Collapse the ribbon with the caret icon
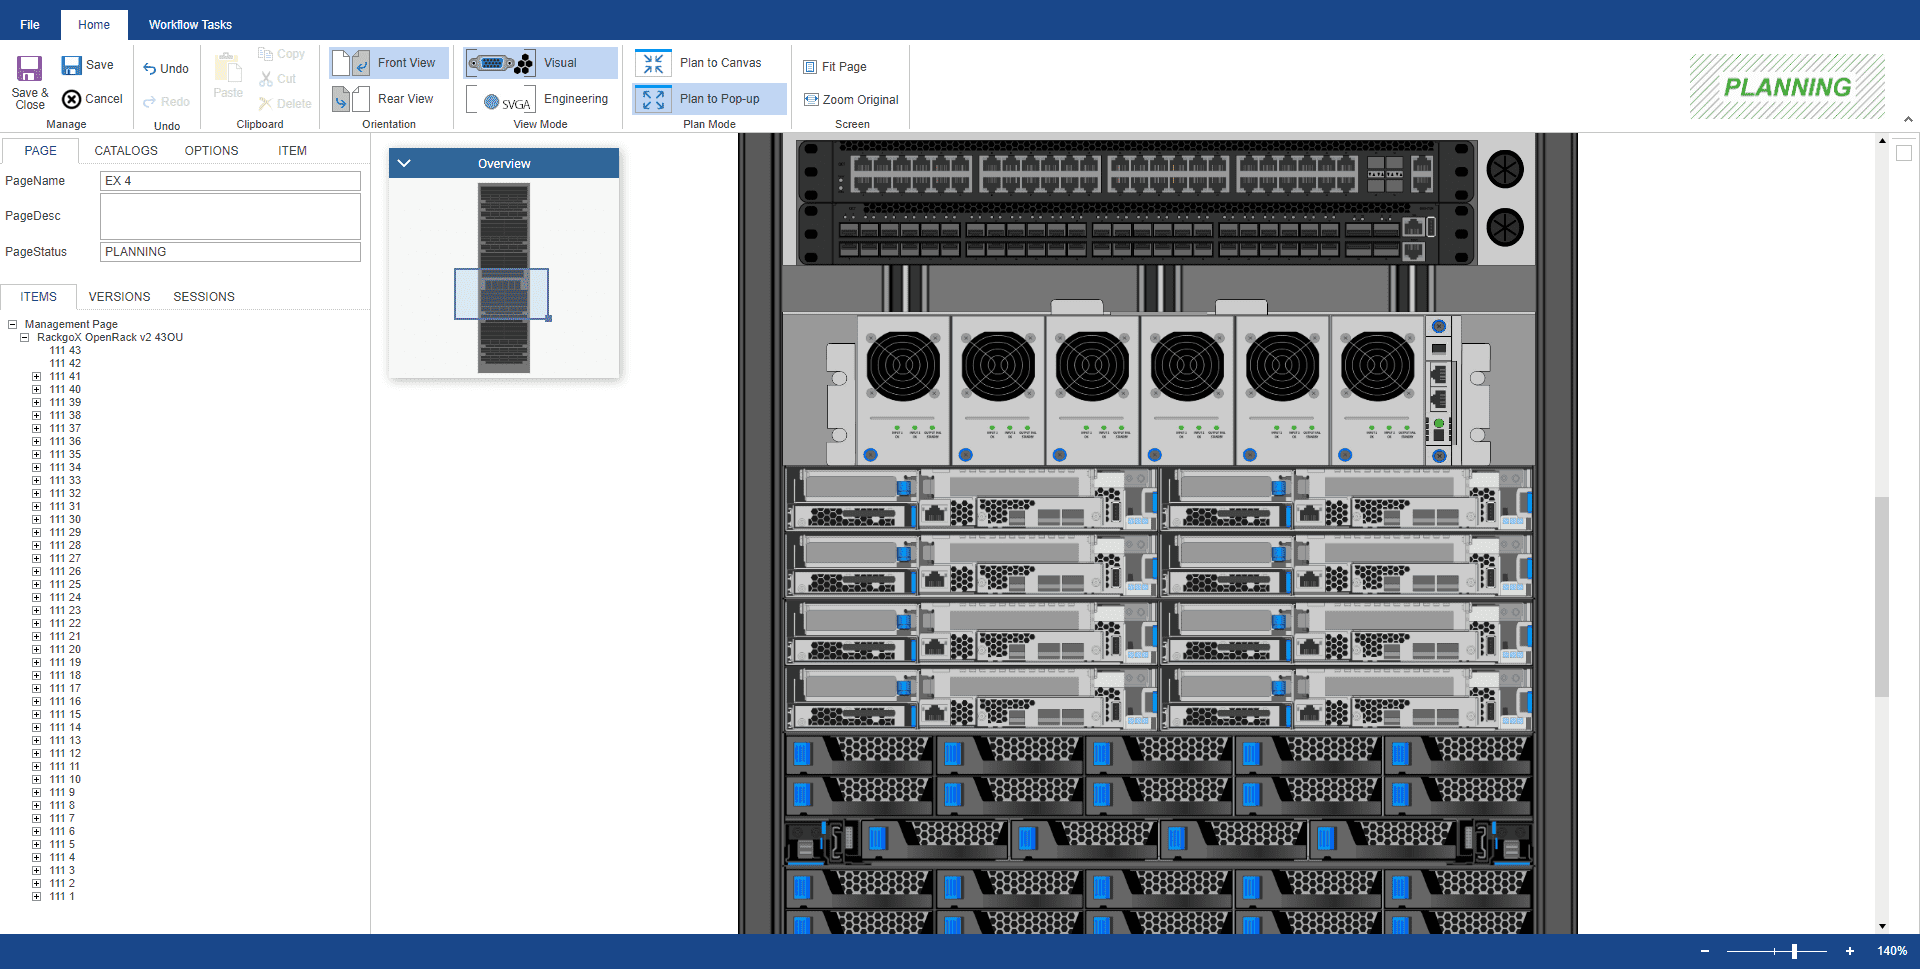Viewport: 1920px width, 969px height. pyautogui.click(x=1908, y=119)
